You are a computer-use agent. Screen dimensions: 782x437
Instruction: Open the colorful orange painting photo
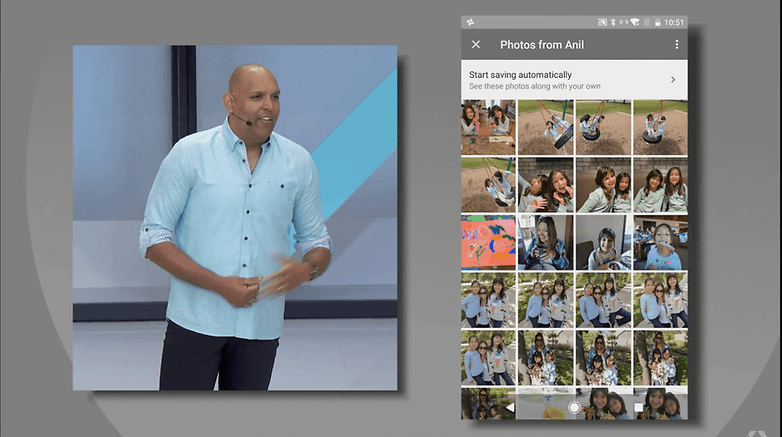point(488,242)
